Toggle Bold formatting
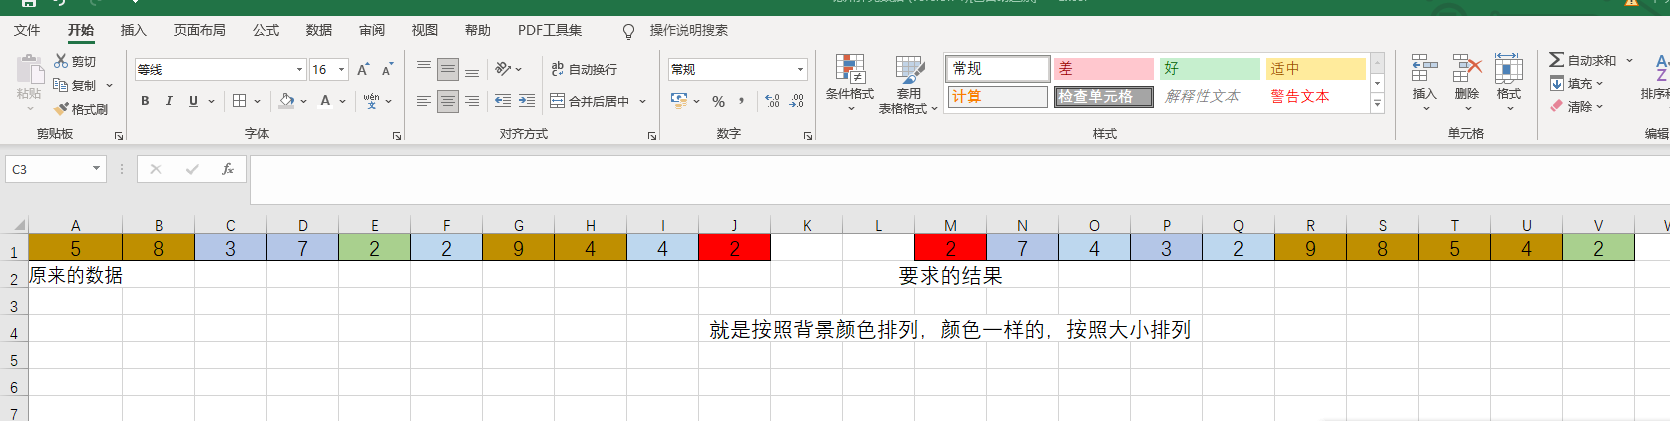 [145, 101]
